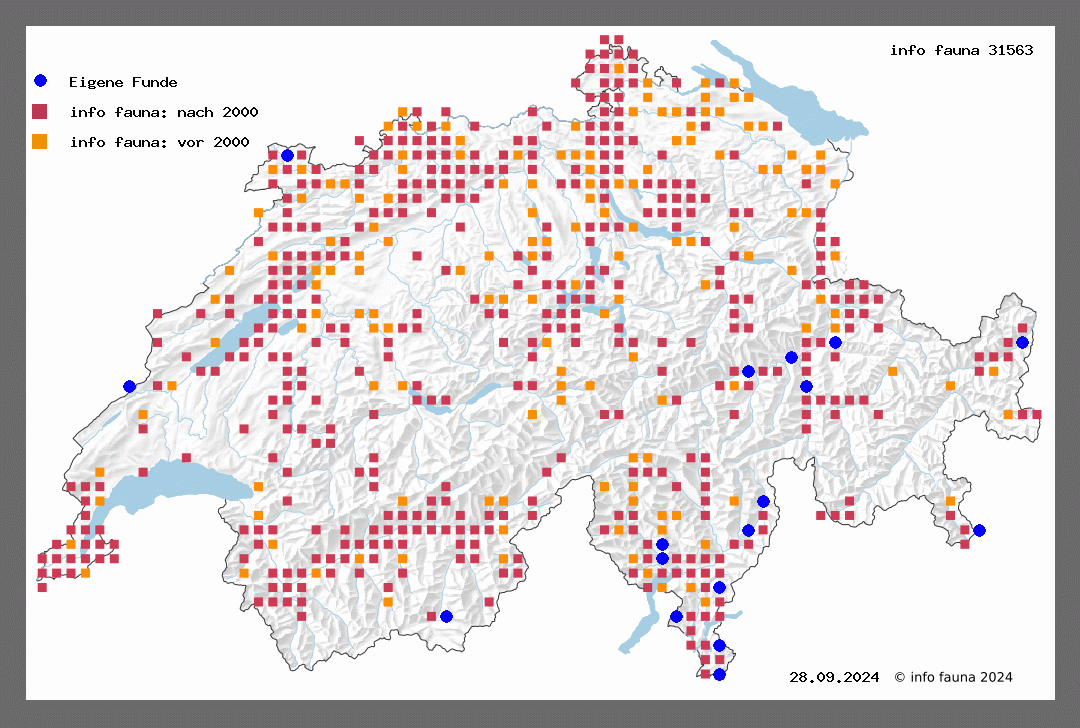
Task: Click the isolated blue dot in the southern Valais
Action: click(x=446, y=616)
